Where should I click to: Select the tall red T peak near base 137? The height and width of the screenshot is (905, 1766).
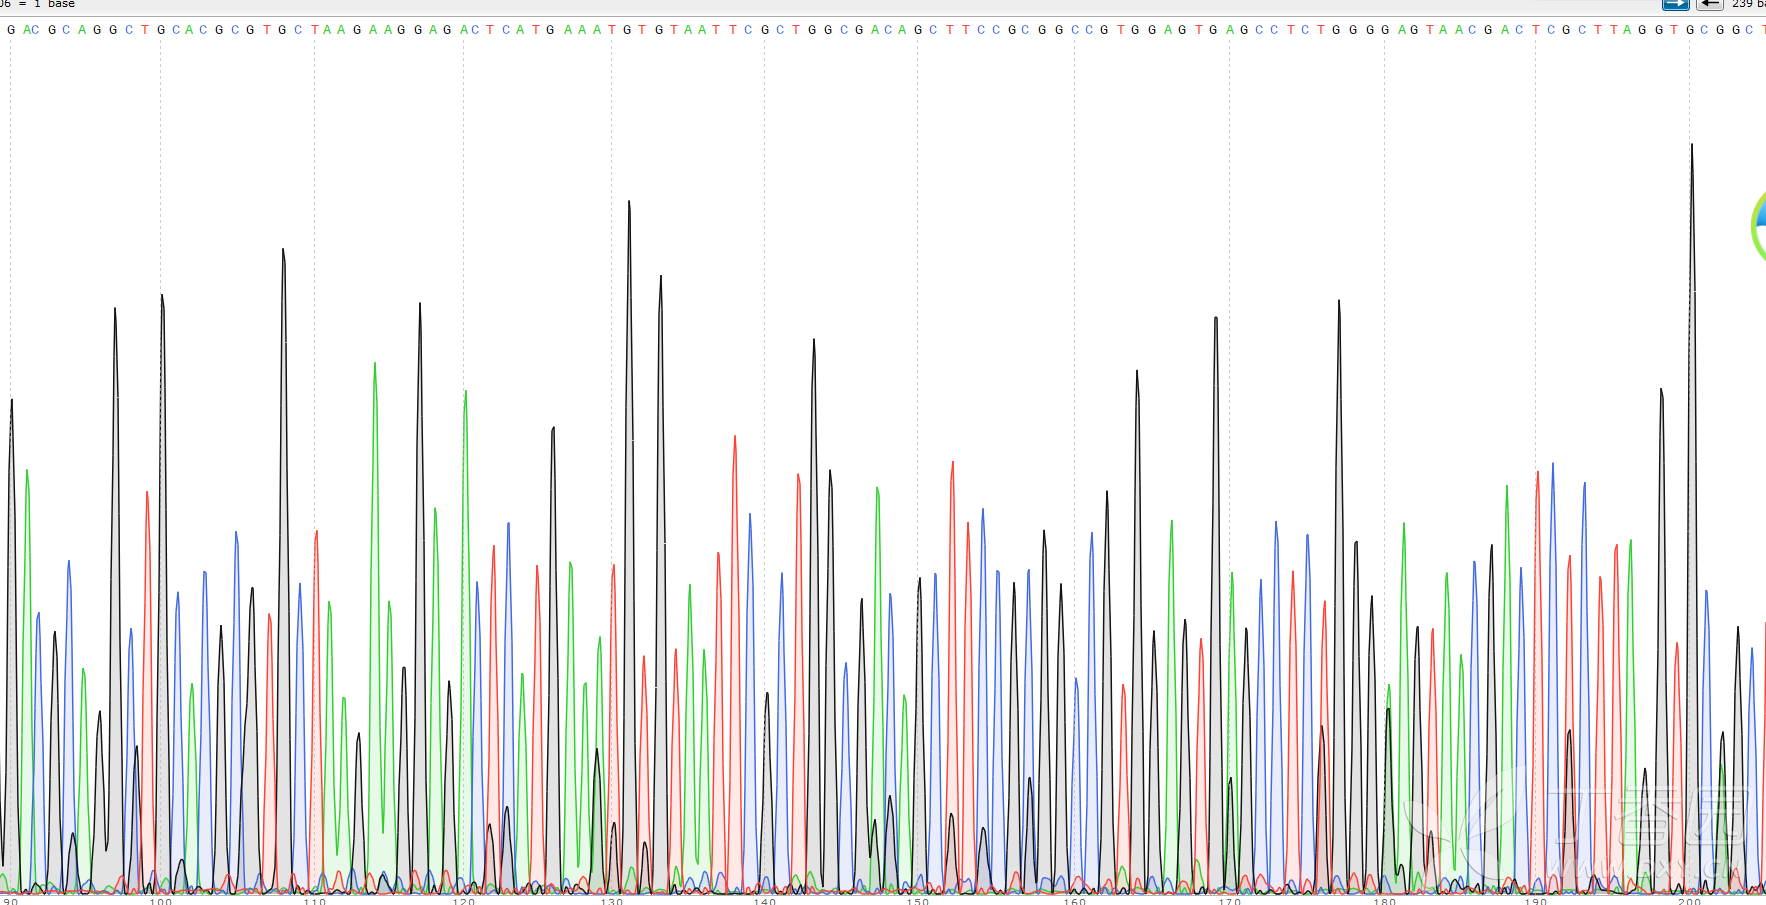(x=735, y=662)
